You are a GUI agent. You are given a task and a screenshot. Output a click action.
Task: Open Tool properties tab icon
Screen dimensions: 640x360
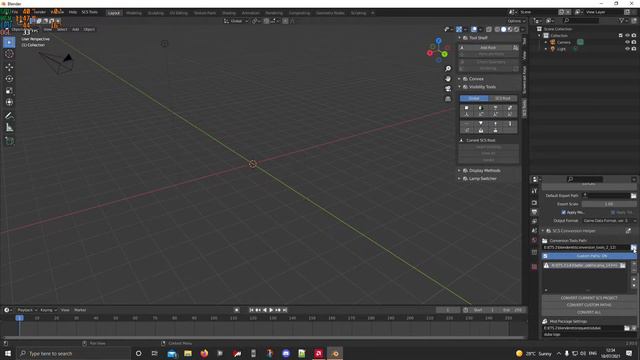534,191
